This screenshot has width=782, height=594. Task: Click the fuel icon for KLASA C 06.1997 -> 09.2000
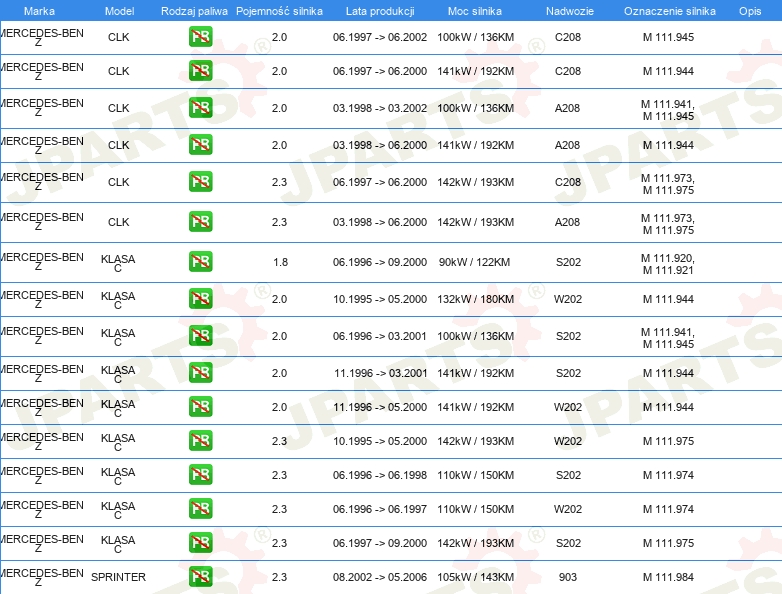(200, 543)
